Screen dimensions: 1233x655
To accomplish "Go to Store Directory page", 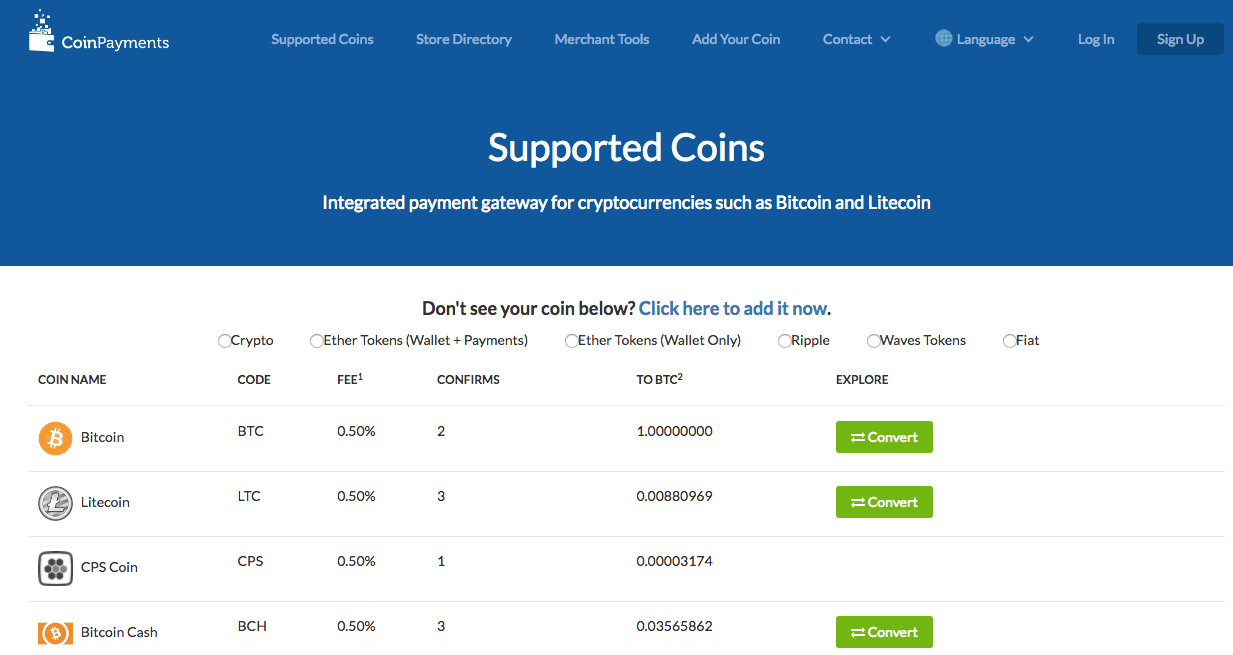I will [x=464, y=39].
